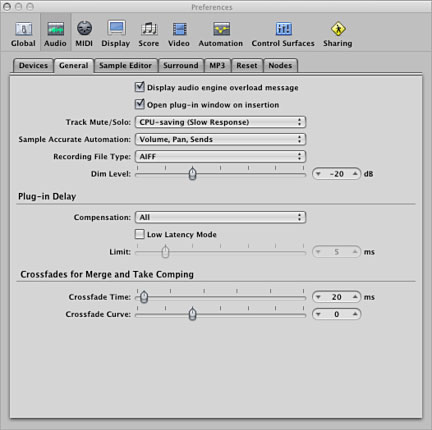Enable the Low Latency Mode checkbox
The image size is (432, 430).
(140, 234)
